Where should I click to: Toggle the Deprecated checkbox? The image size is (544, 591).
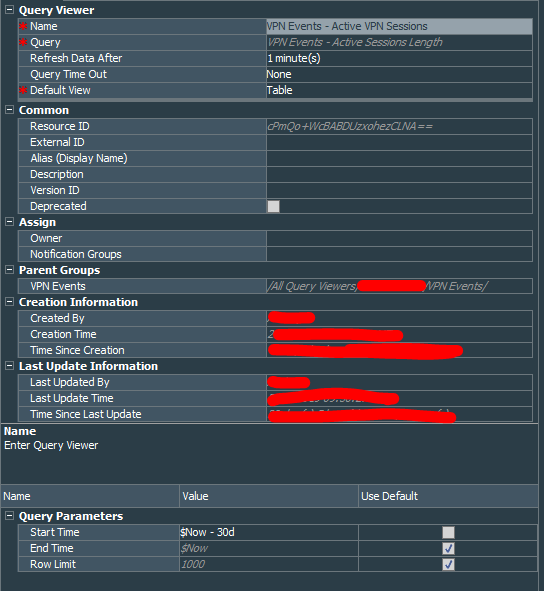273,207
